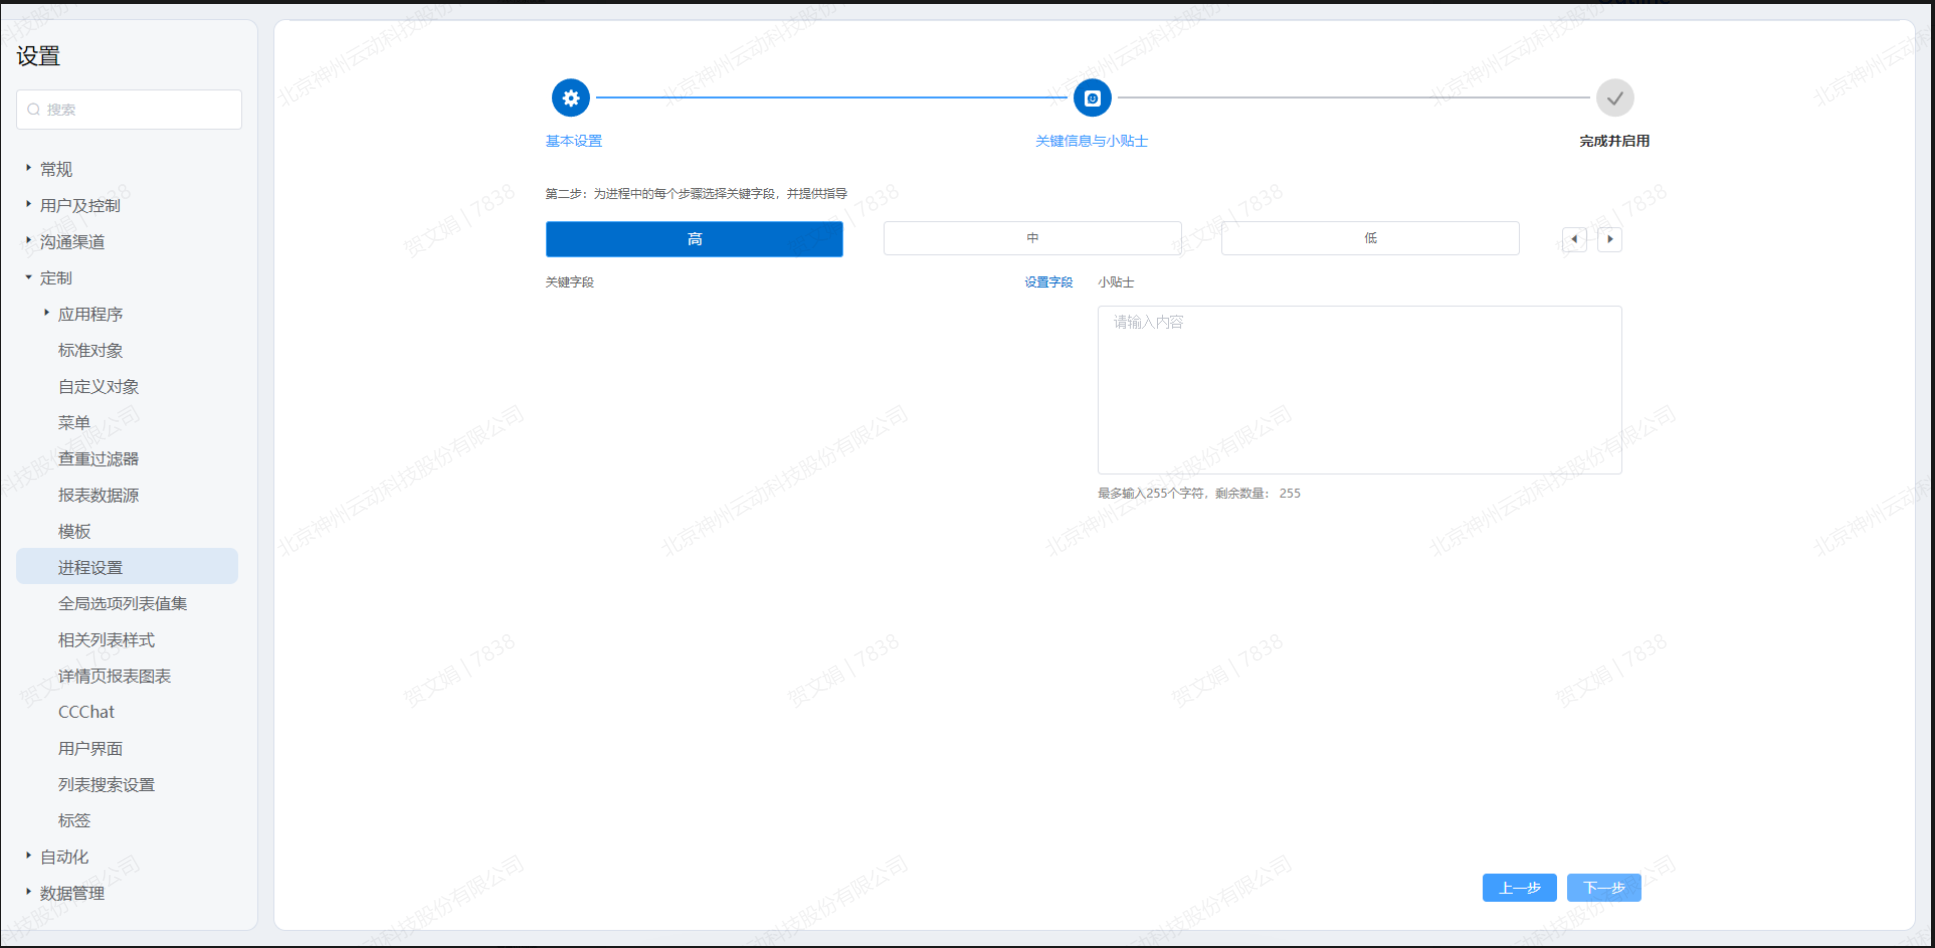Switch to the 低 stage tab
This screenshot has width=1935, height=948.
[1370, 239]
